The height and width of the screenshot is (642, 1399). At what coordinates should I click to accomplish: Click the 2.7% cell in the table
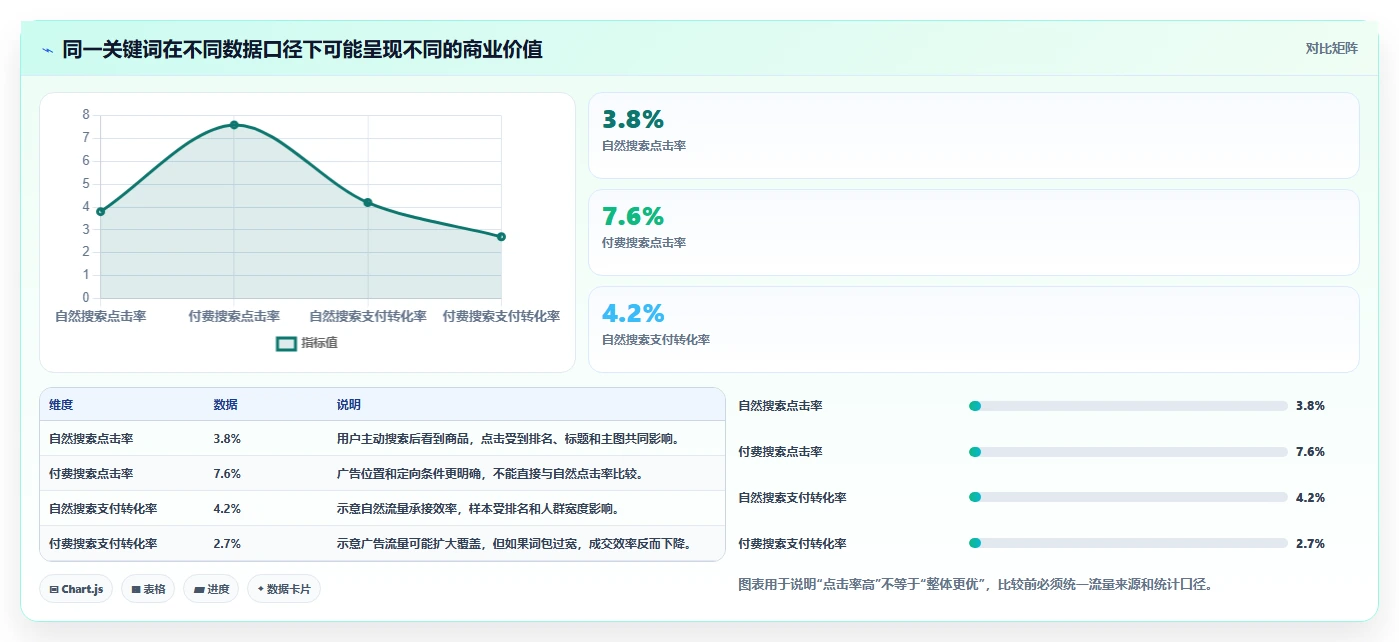[x=227, y=543]
